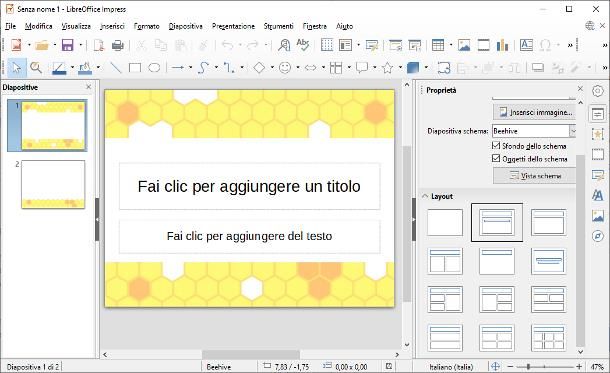
Task: Open the Save button dropdown arrow
Action: [x=81, y=45]
